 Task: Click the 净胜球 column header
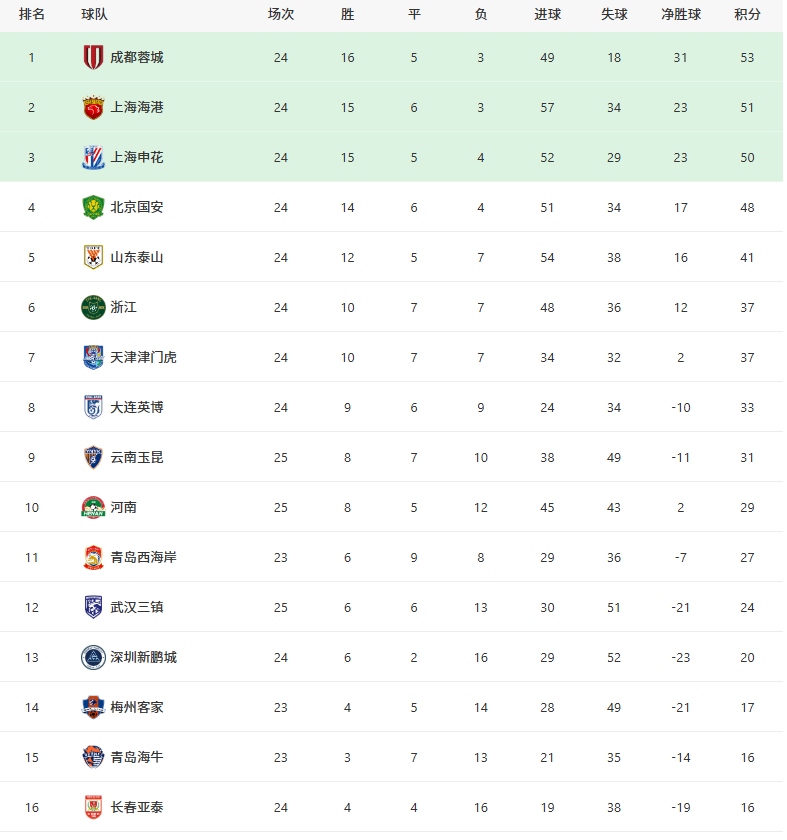681,14
